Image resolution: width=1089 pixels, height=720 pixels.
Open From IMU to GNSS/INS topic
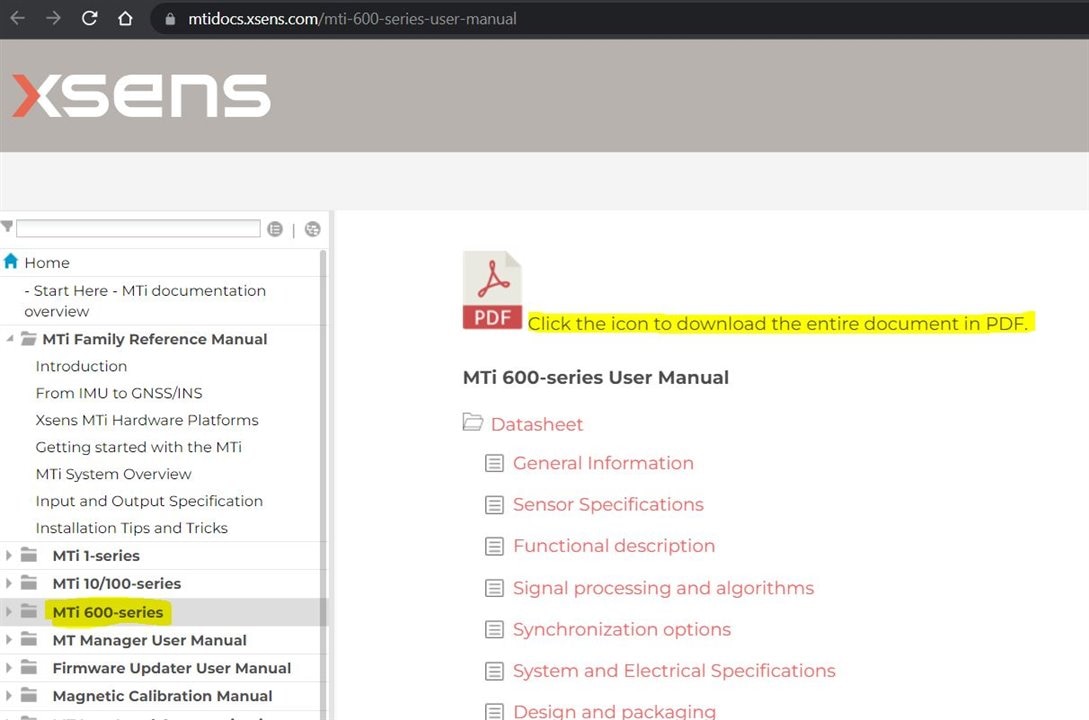[119, 393]
